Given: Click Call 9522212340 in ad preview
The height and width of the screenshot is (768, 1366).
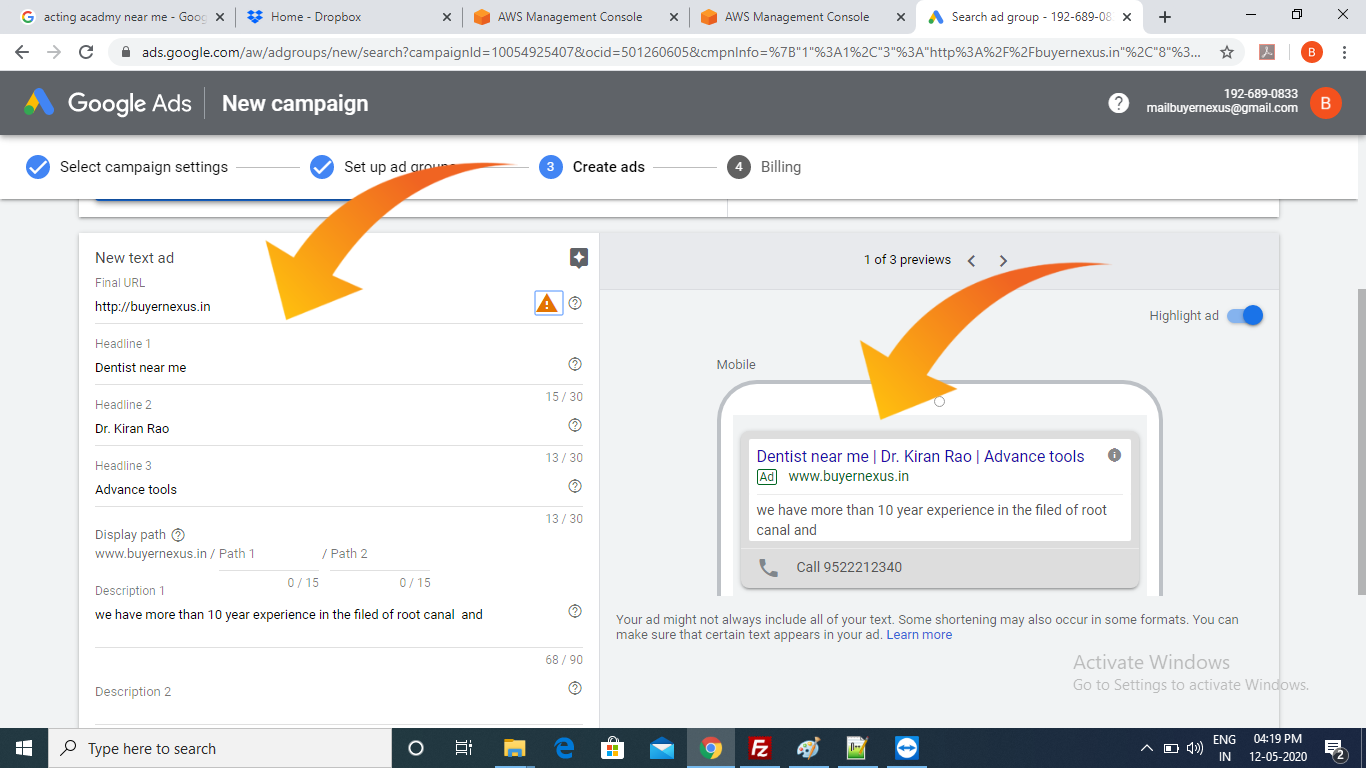Looking at the screenshot, I should click(849, 567).
